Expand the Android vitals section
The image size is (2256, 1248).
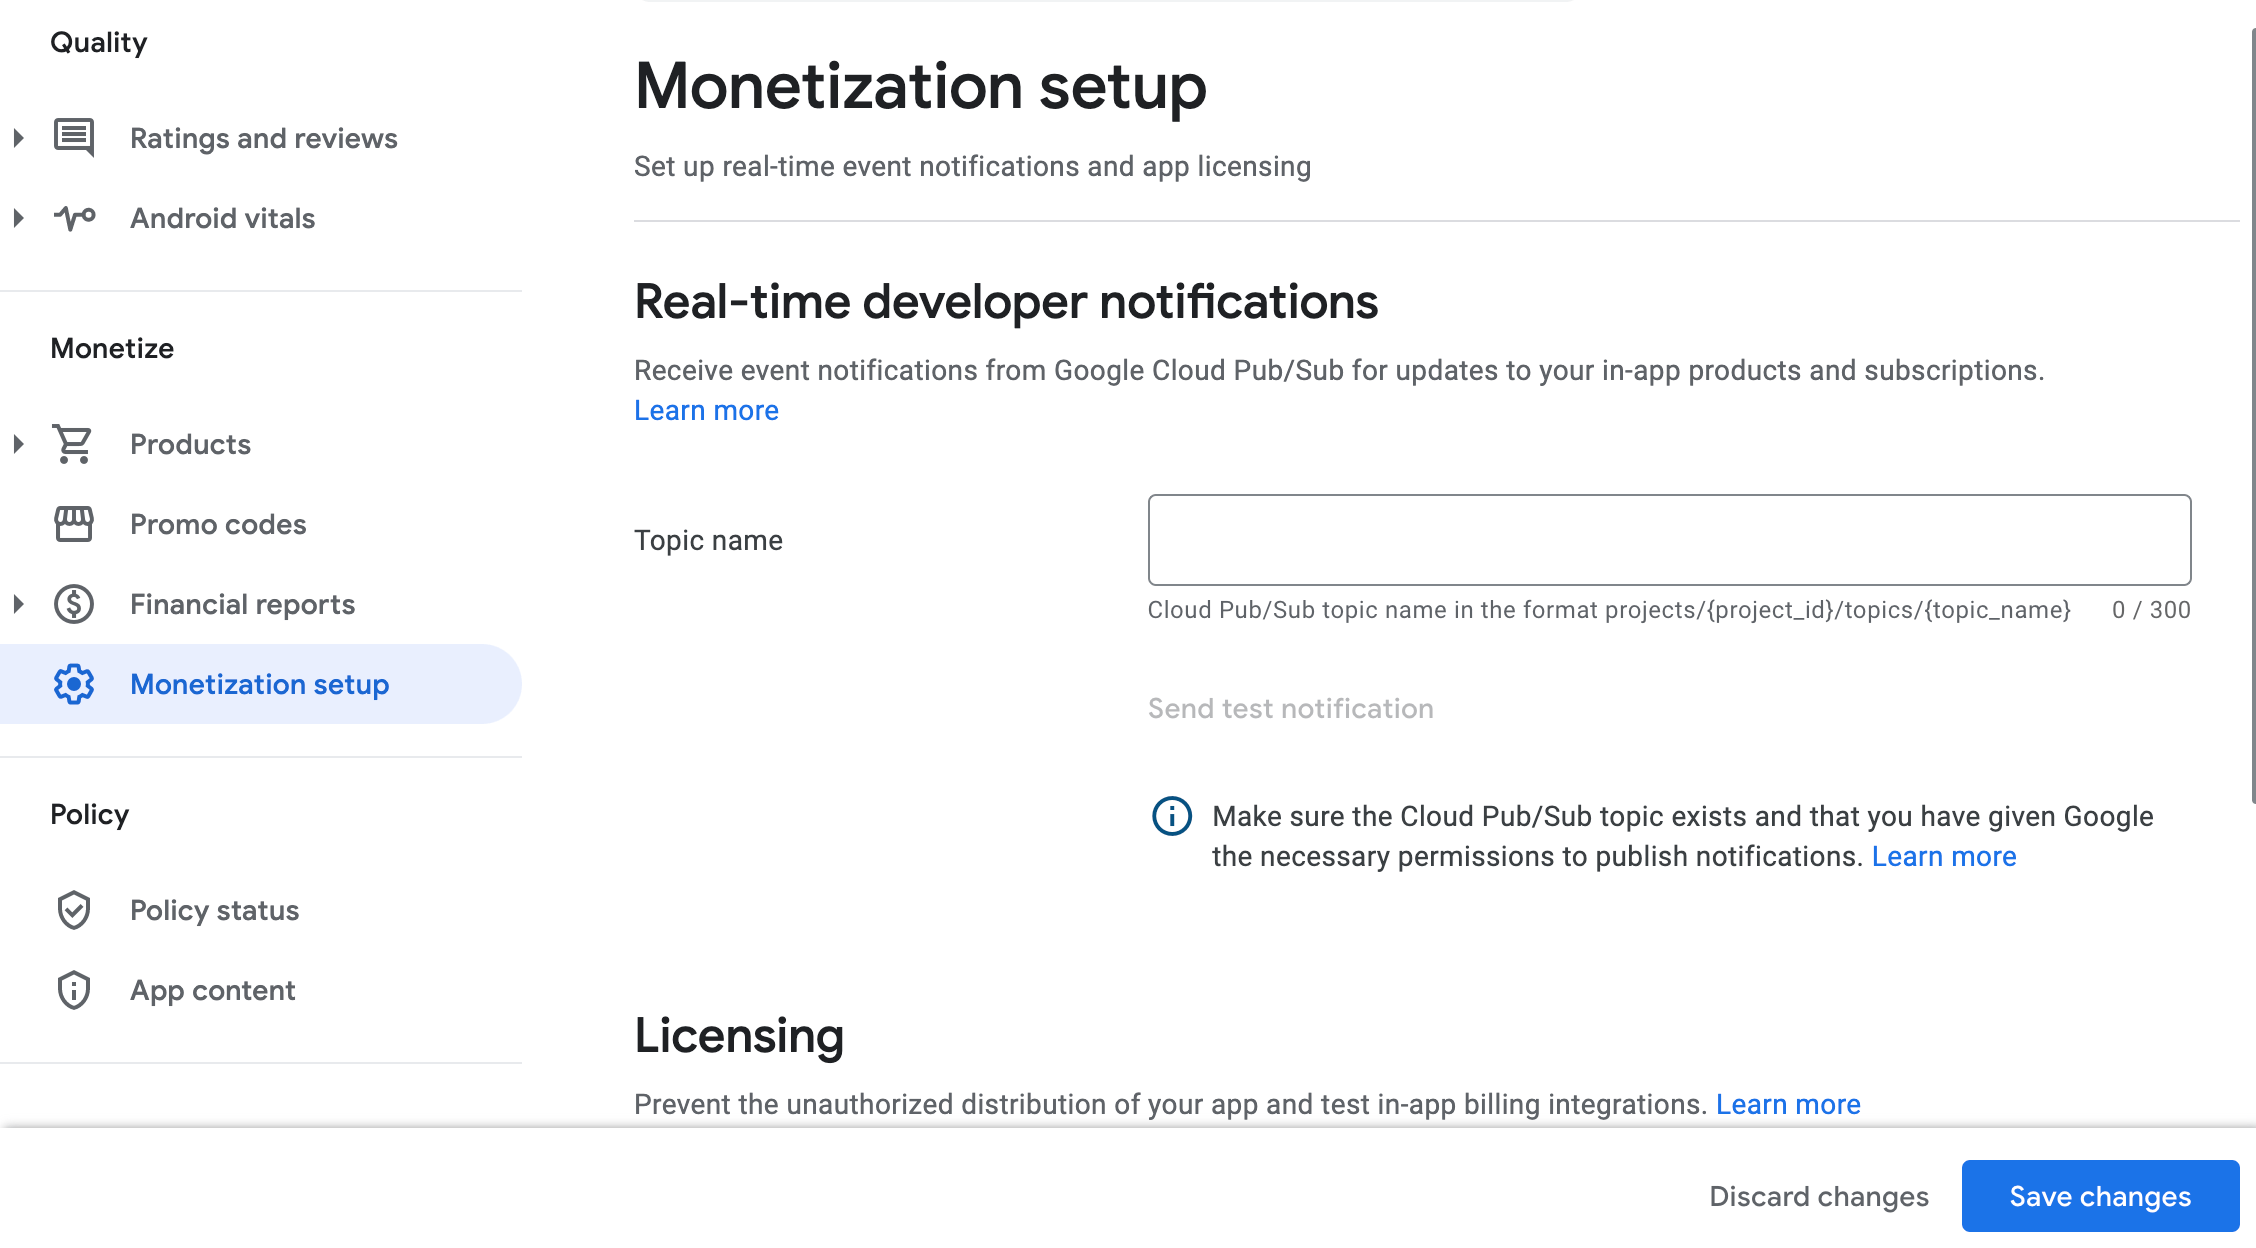(x=18, y=218)
